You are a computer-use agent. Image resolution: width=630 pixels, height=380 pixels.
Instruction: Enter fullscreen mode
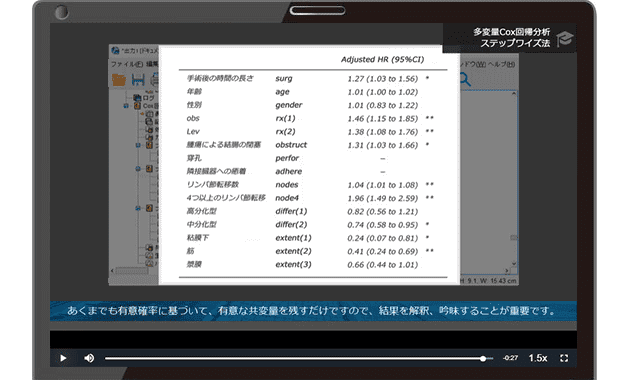pyautogui.click(x=564, y=358)
